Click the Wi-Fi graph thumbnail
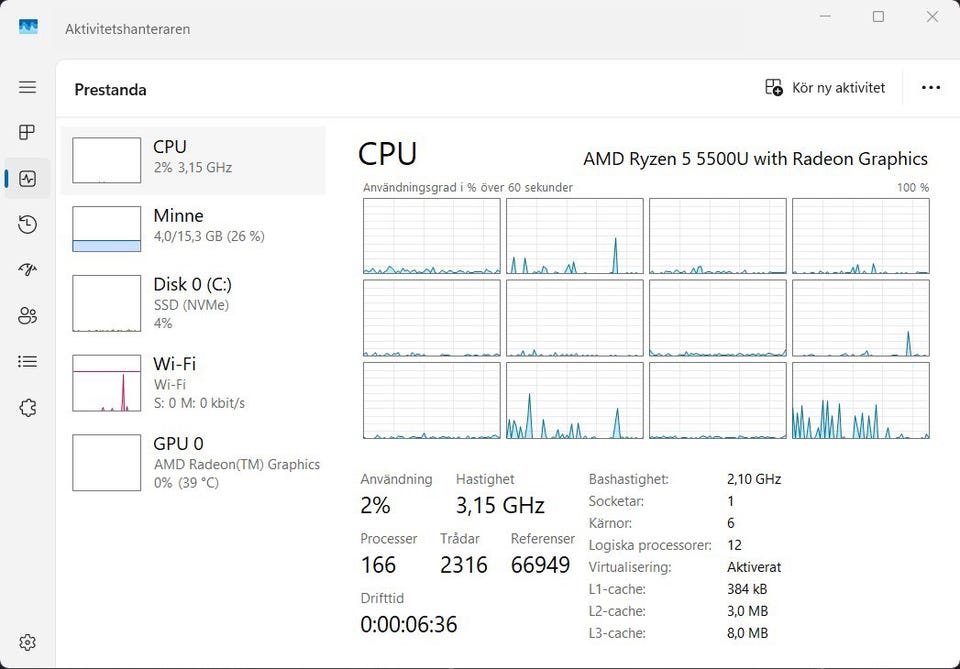 107,383
